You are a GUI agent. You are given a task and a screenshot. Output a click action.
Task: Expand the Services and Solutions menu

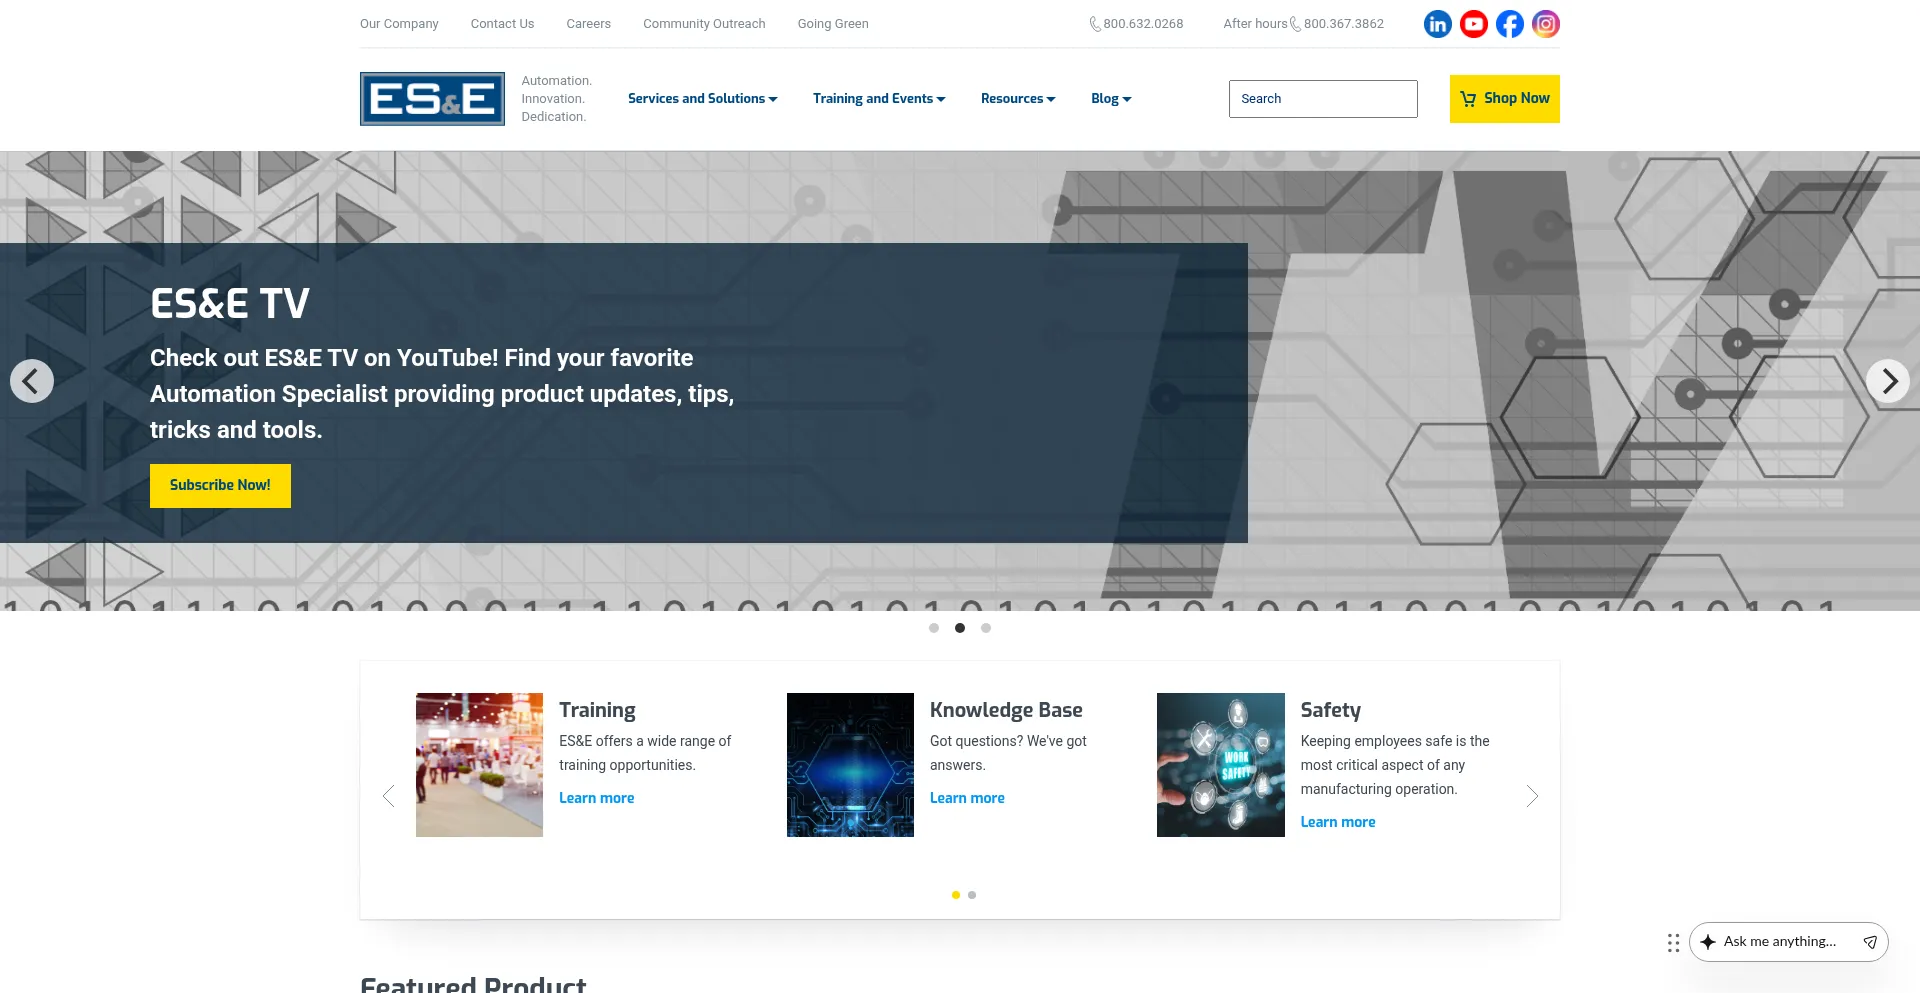(x=702, y=98)
